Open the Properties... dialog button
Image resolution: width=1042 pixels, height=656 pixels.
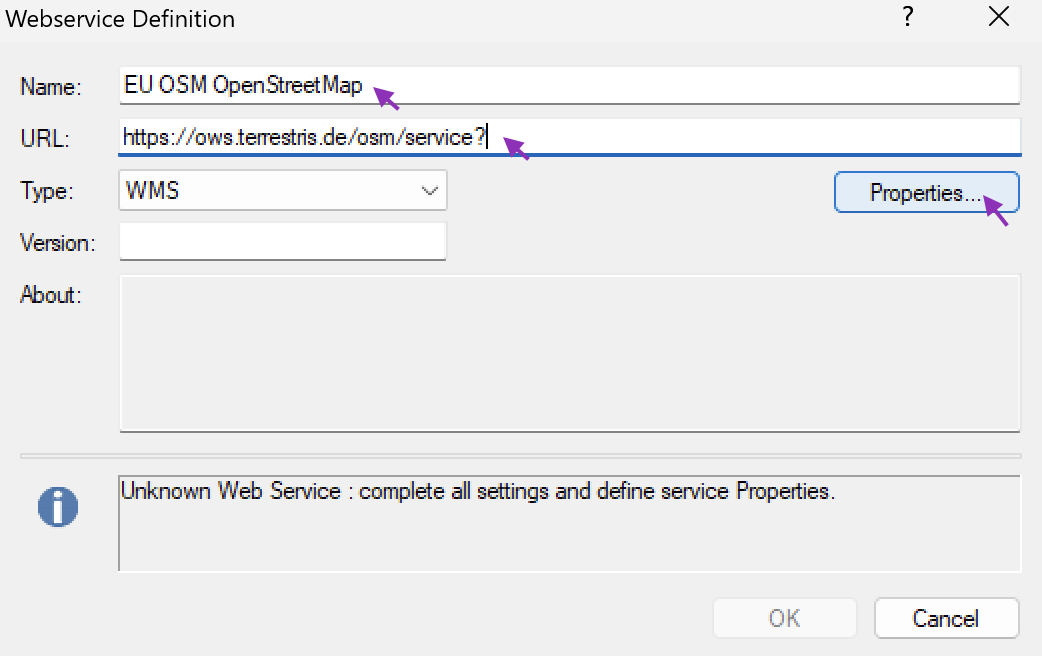click(x=926, y=192)
